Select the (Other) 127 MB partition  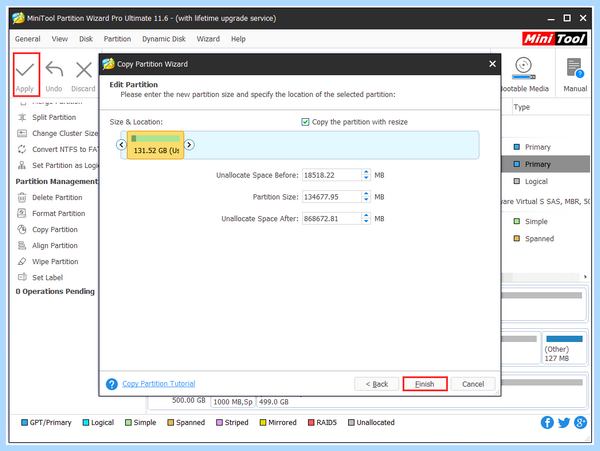pyautogui.click(x=564, y=348)
